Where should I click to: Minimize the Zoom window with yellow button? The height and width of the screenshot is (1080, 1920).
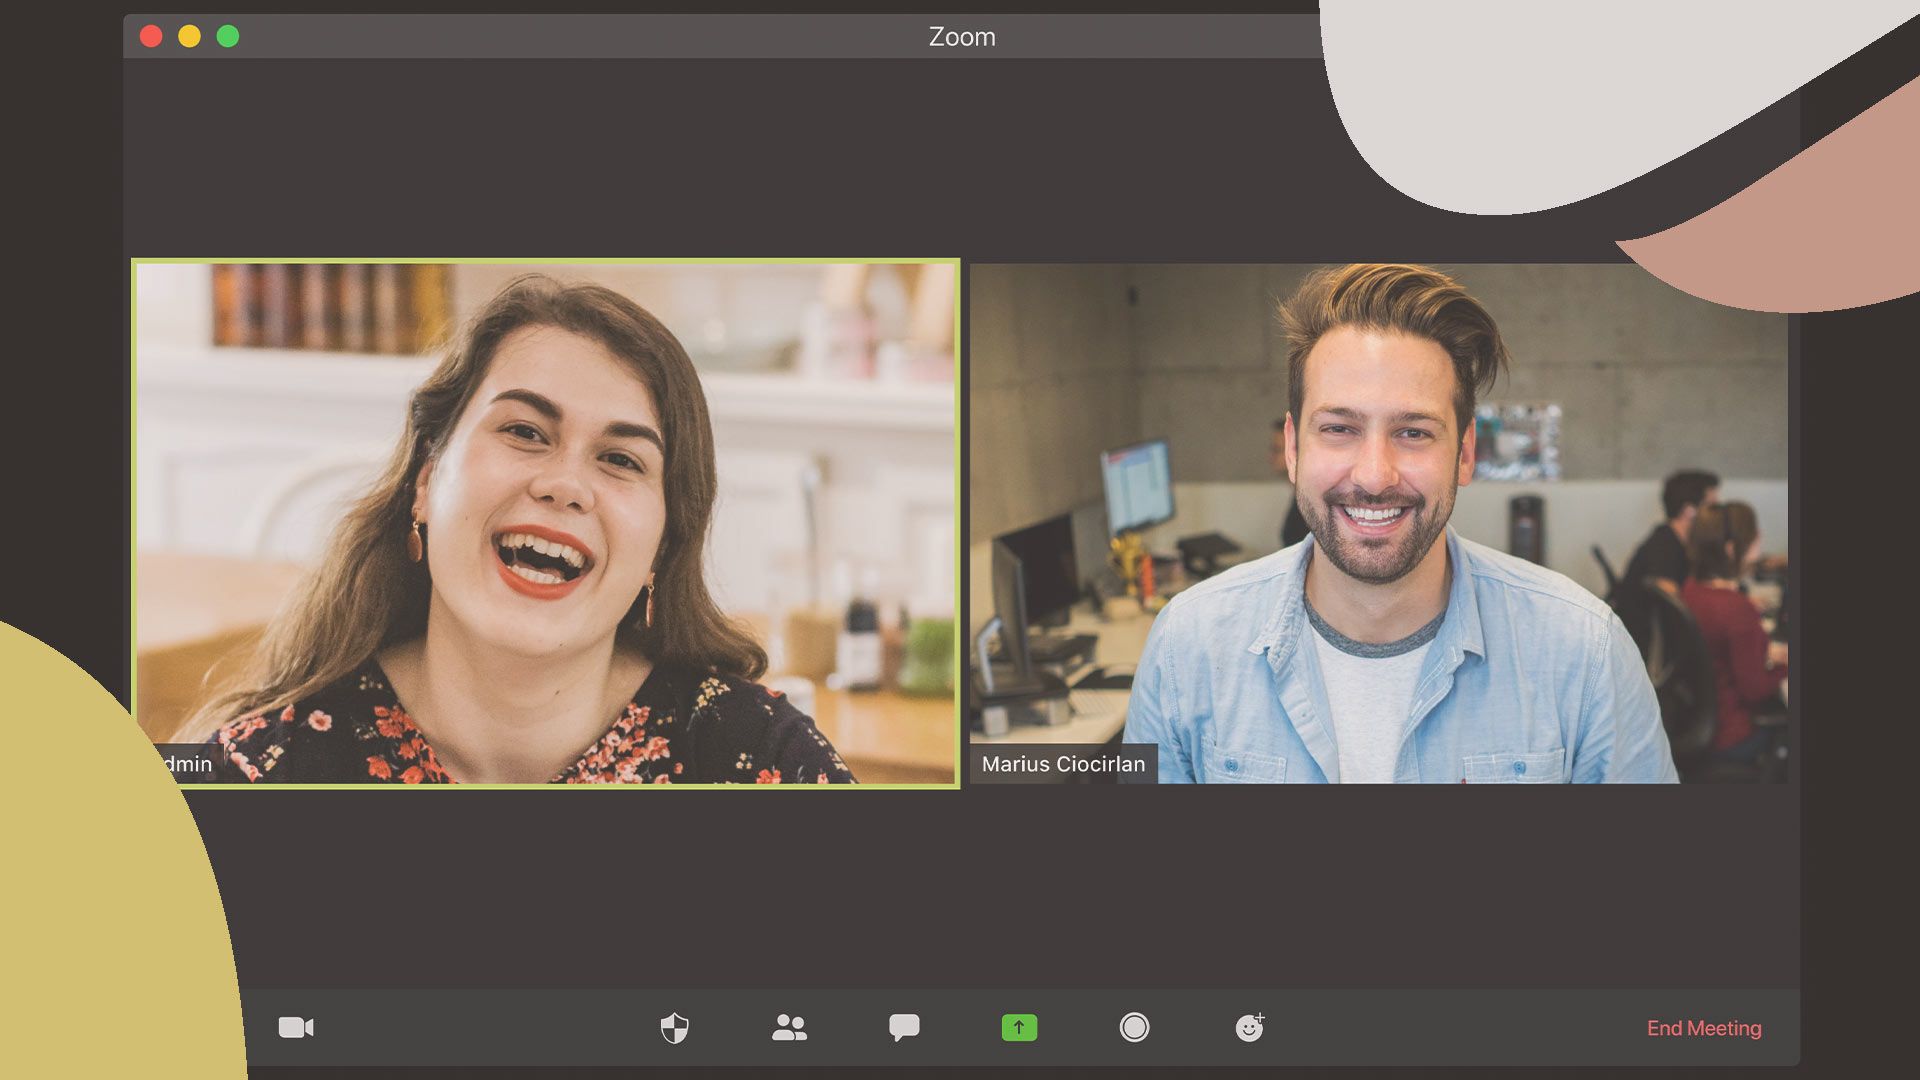[x=189, y=37]
